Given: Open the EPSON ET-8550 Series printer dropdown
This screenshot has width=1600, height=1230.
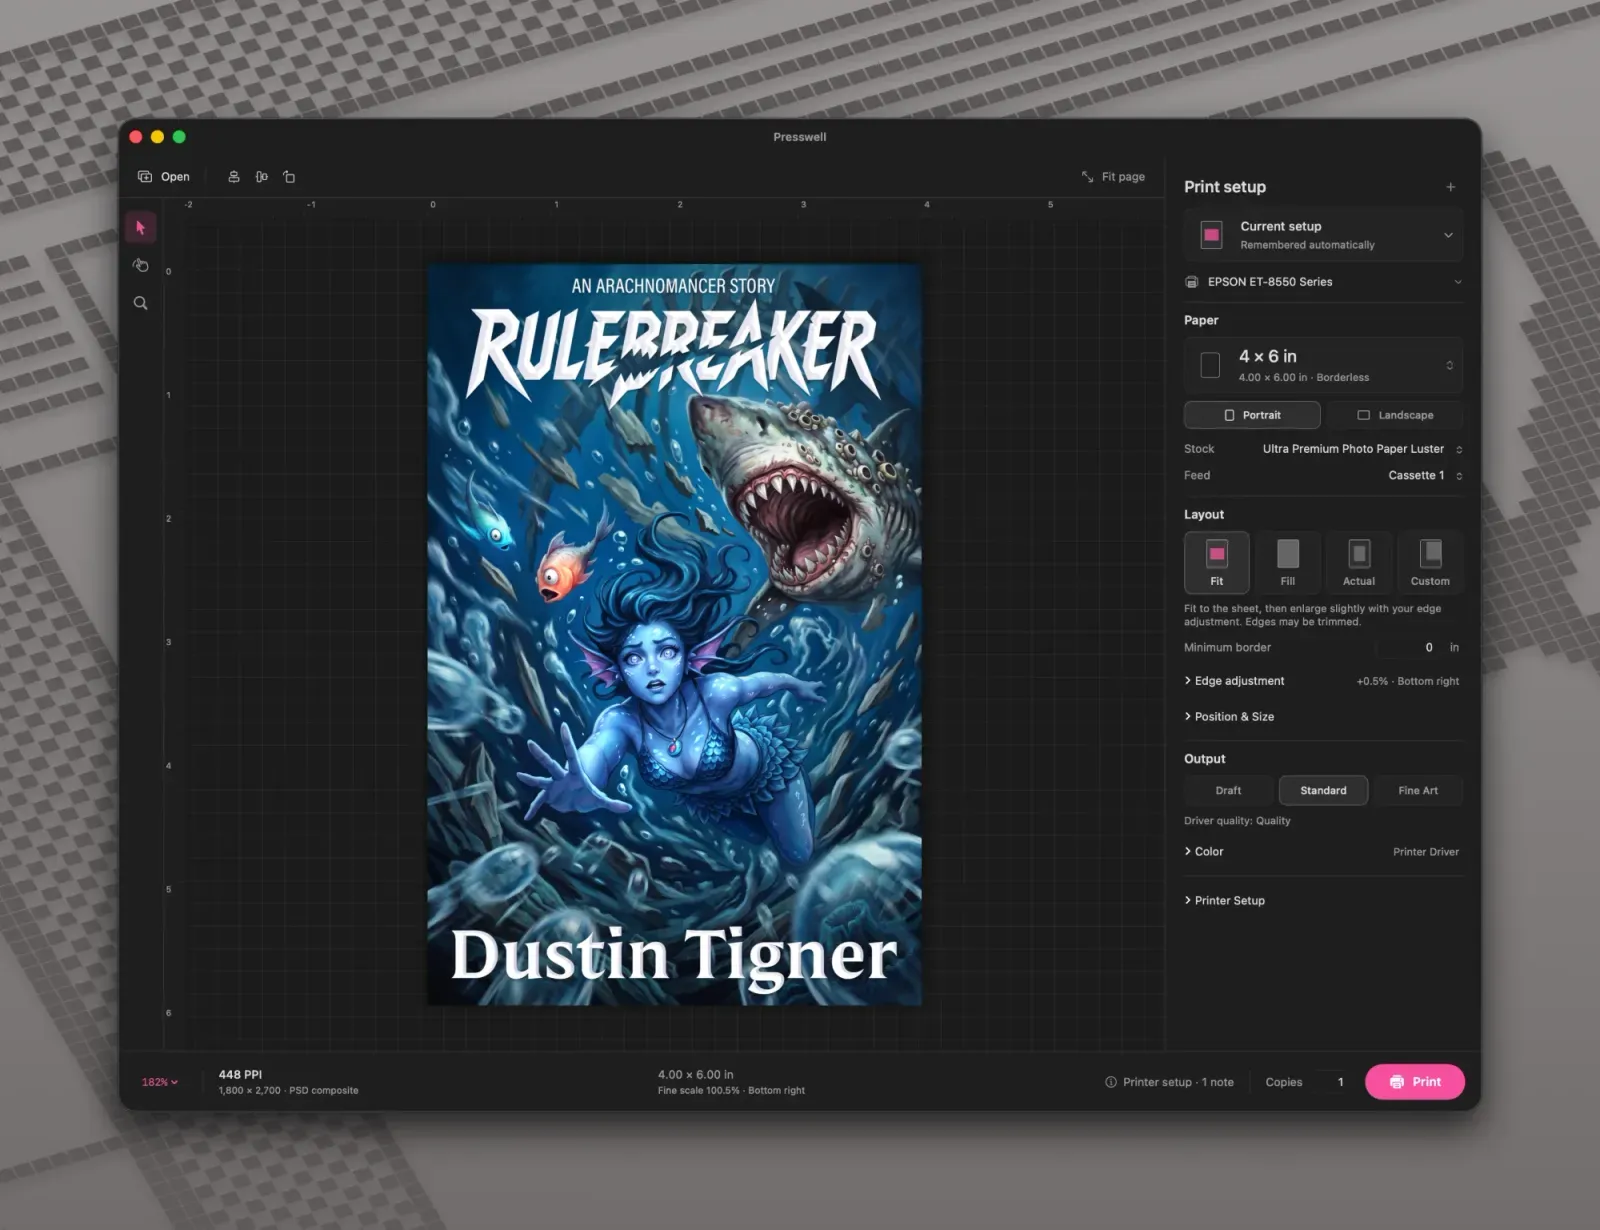Looking at the screenshot, I should click(1324, 282).
